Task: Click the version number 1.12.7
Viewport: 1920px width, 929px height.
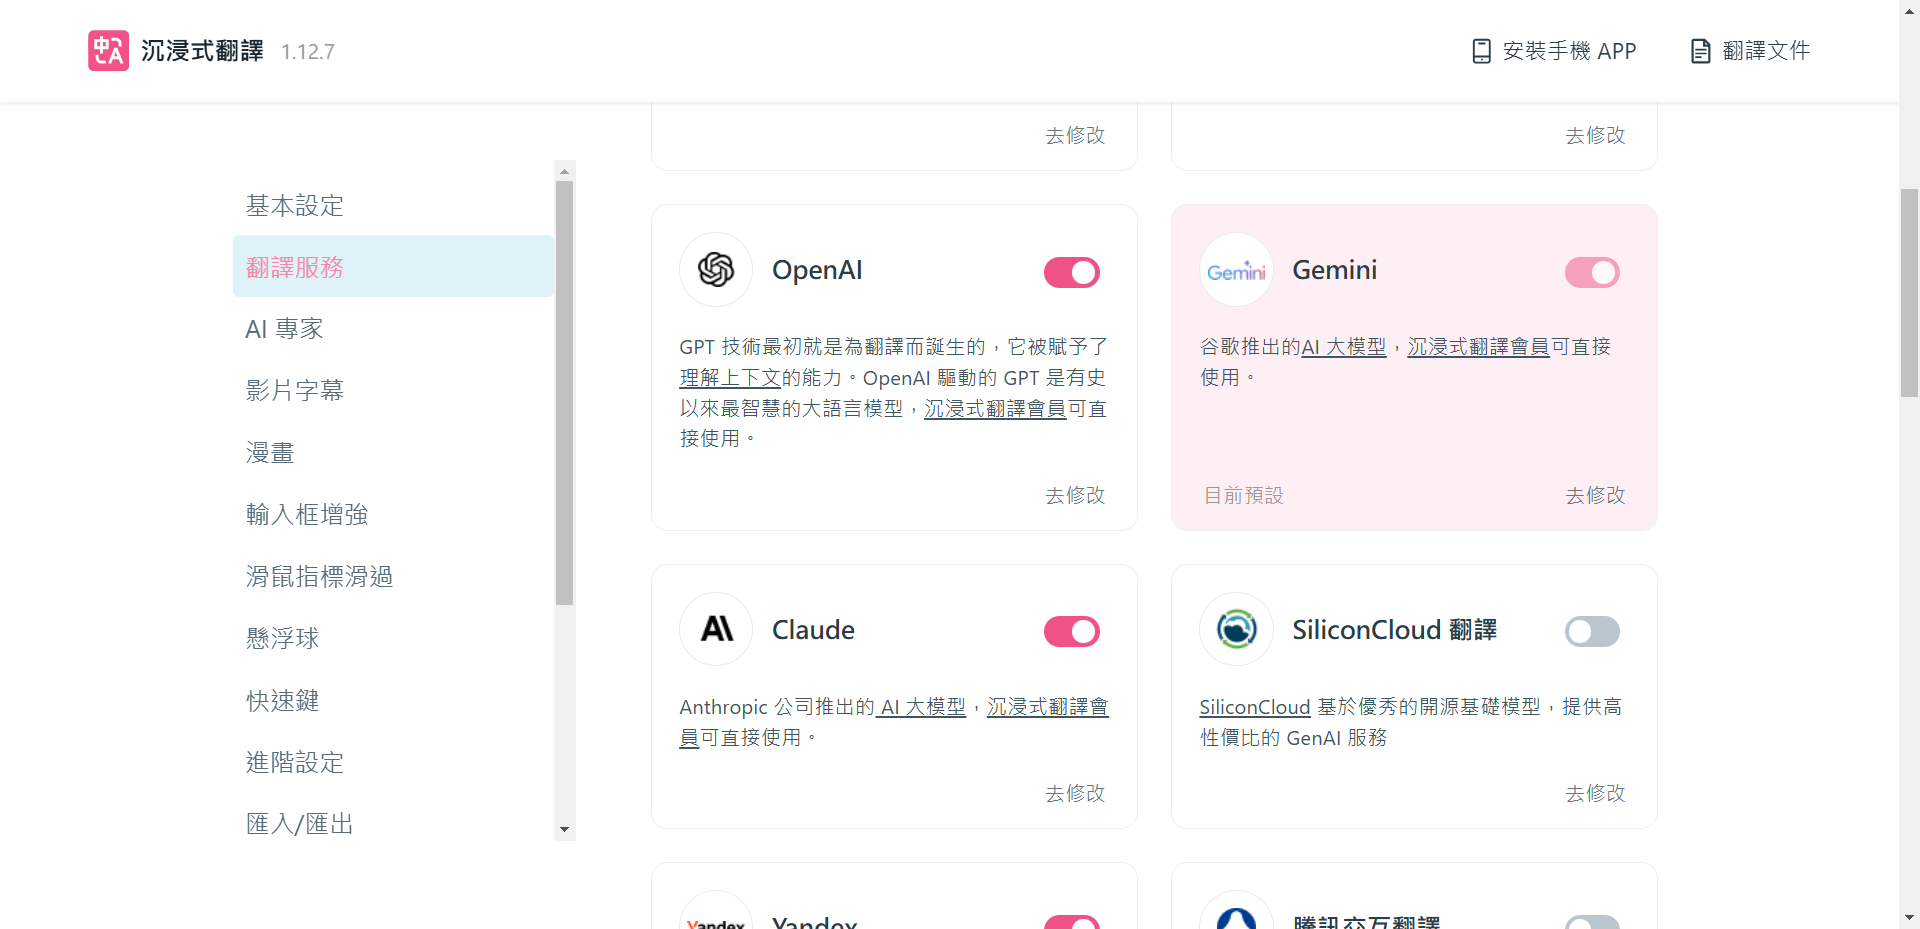Action: click(308, 52)
